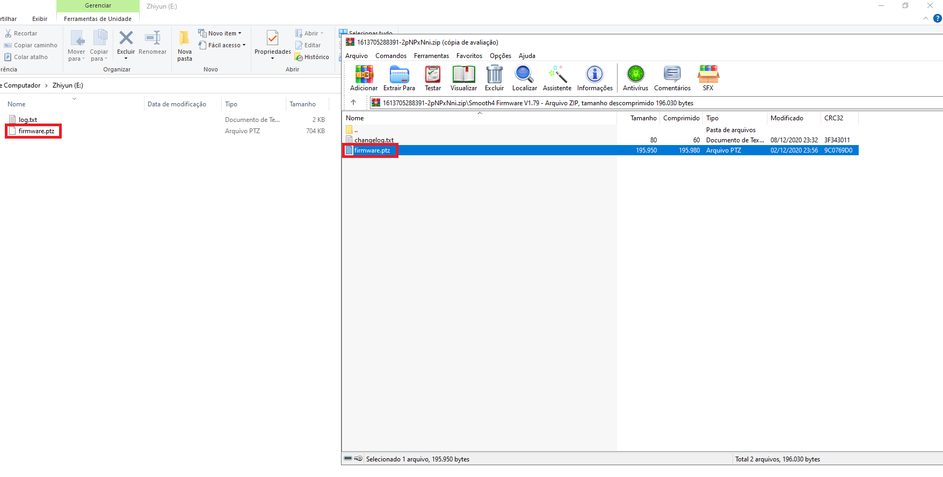This screenshot has height=477, width=943.
Task: Click Recortar in Explorer ribbon
Action: [x=21, y=34]
